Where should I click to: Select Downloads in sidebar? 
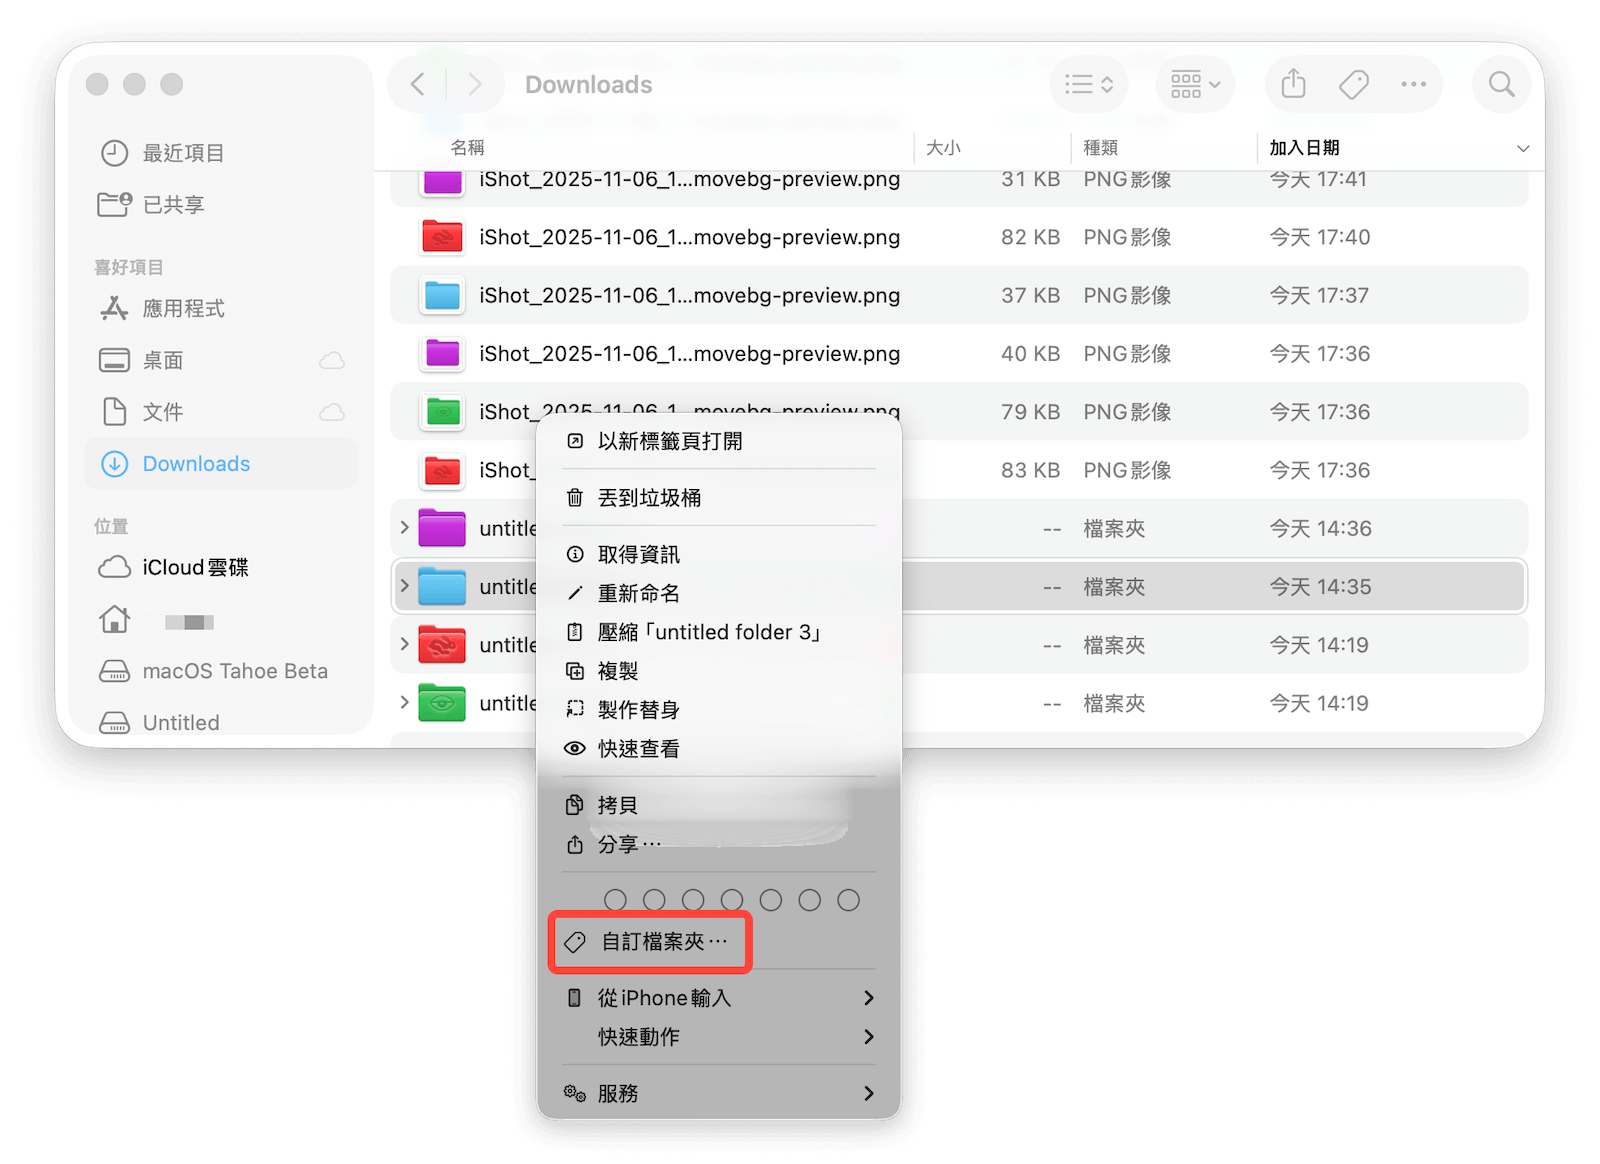pyautogui.click(x=220, y=464)
